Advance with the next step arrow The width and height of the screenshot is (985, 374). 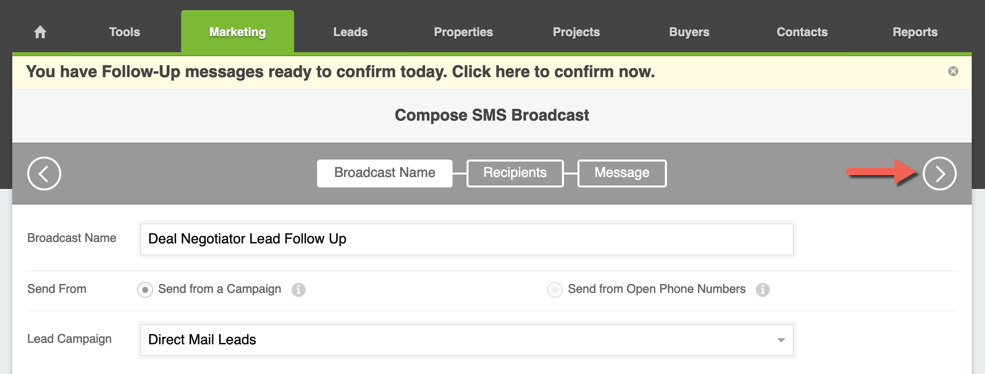pyautogui.click(x=939, y=173)
